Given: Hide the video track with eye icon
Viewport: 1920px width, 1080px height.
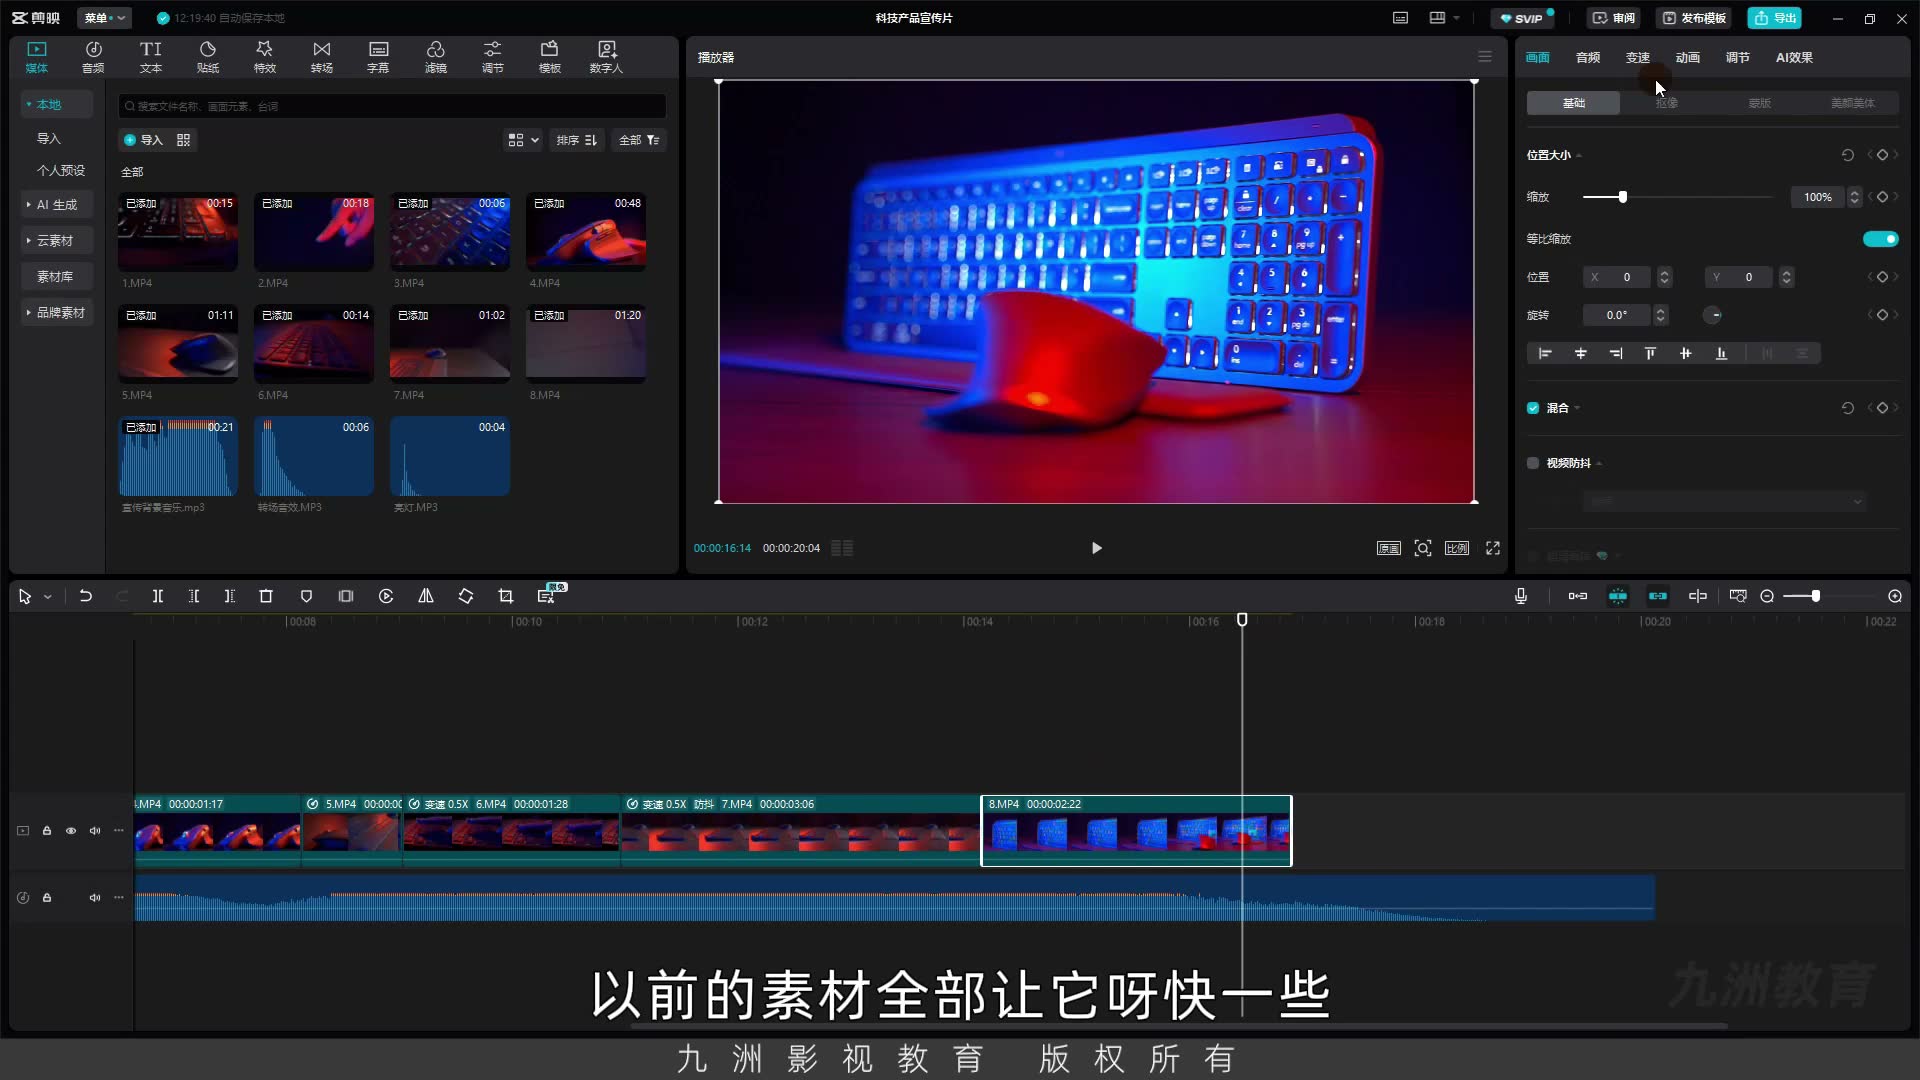Looking at the screenshot, I should 71,831.
